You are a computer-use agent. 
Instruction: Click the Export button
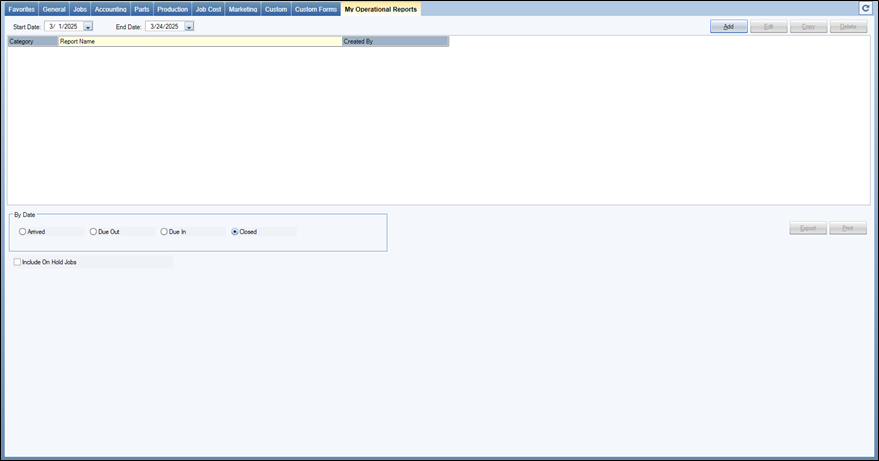808,228
